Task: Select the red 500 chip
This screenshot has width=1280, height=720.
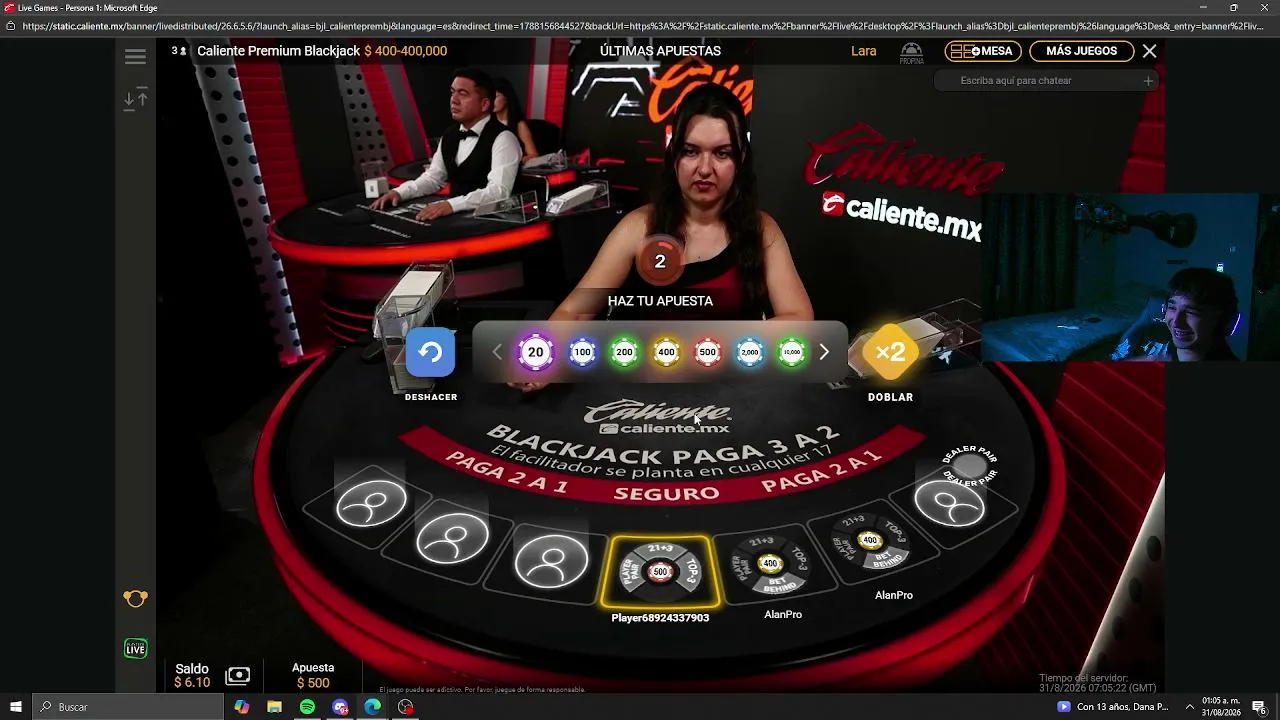Action: [x=708, y=352]
